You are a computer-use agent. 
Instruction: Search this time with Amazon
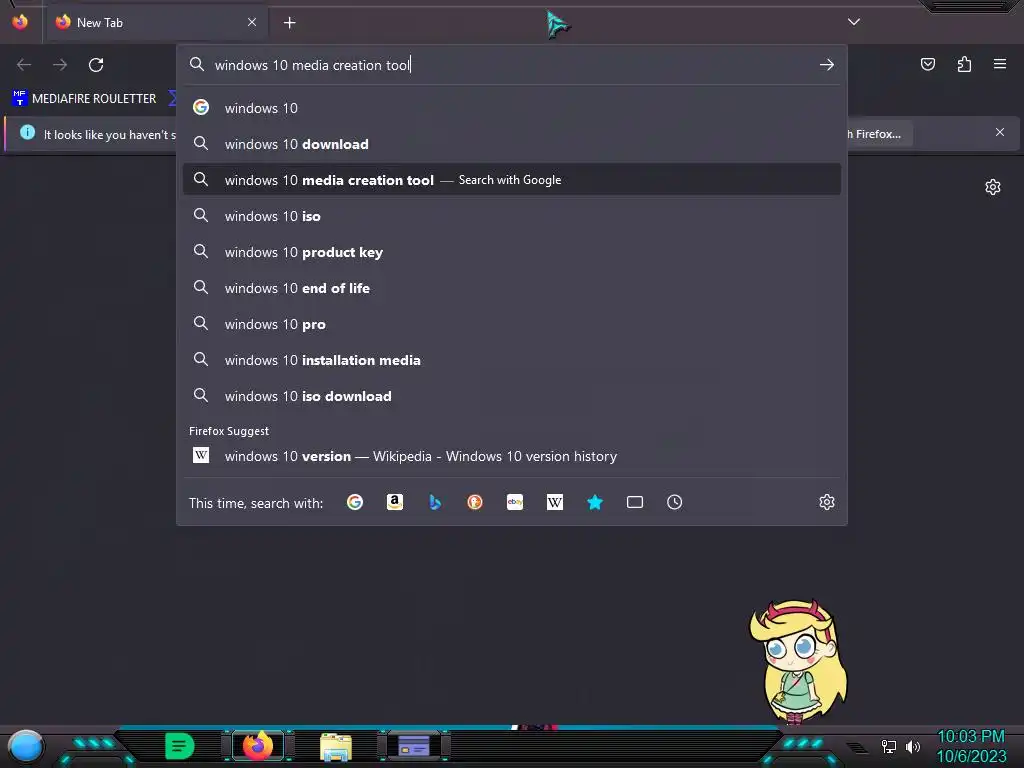pos(394,502)
